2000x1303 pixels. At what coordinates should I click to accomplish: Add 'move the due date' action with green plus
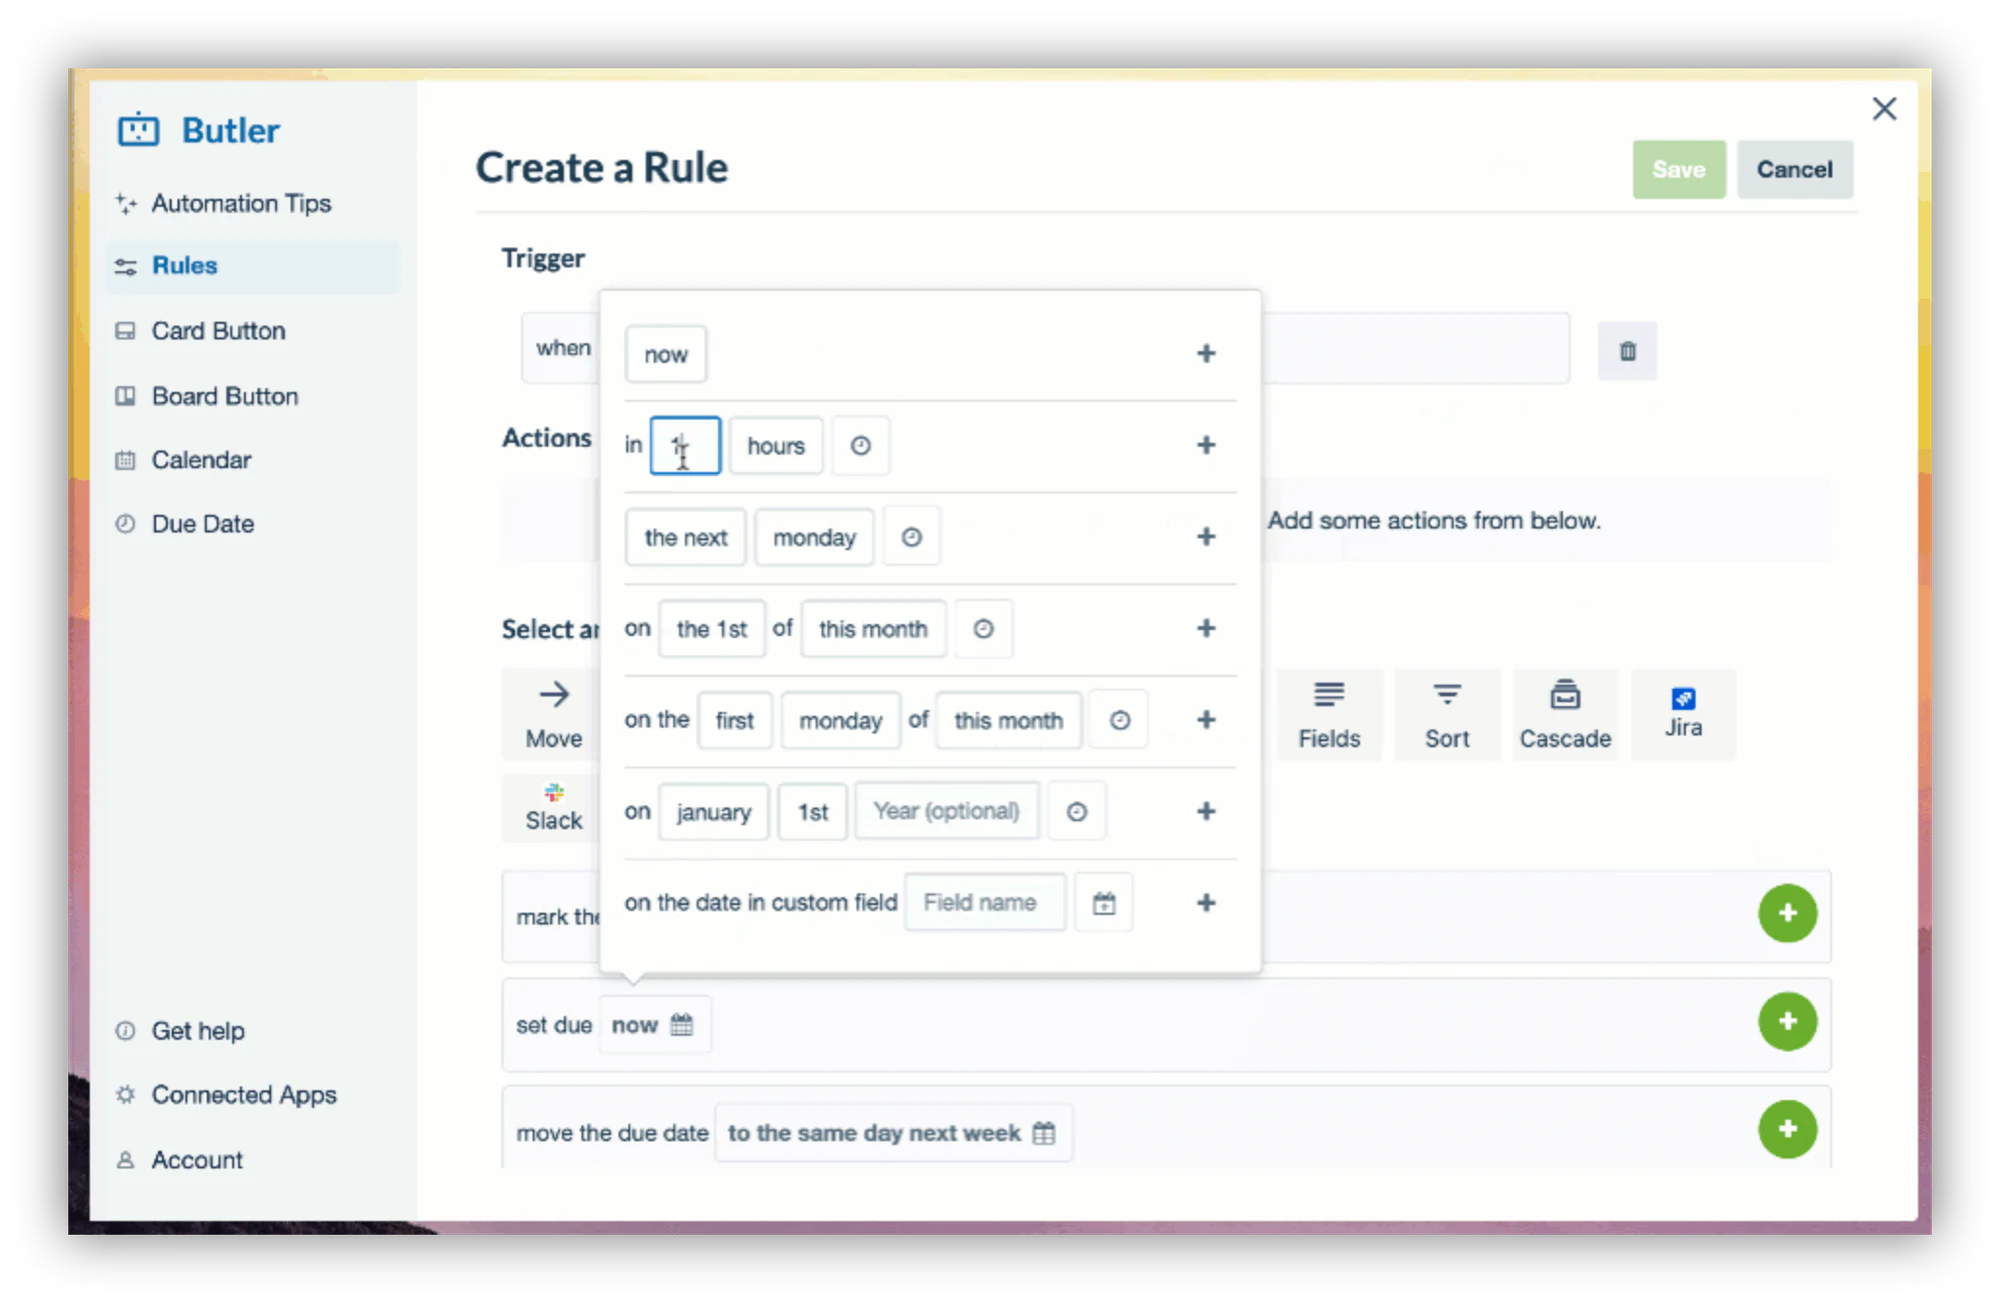point(1788,1129)
